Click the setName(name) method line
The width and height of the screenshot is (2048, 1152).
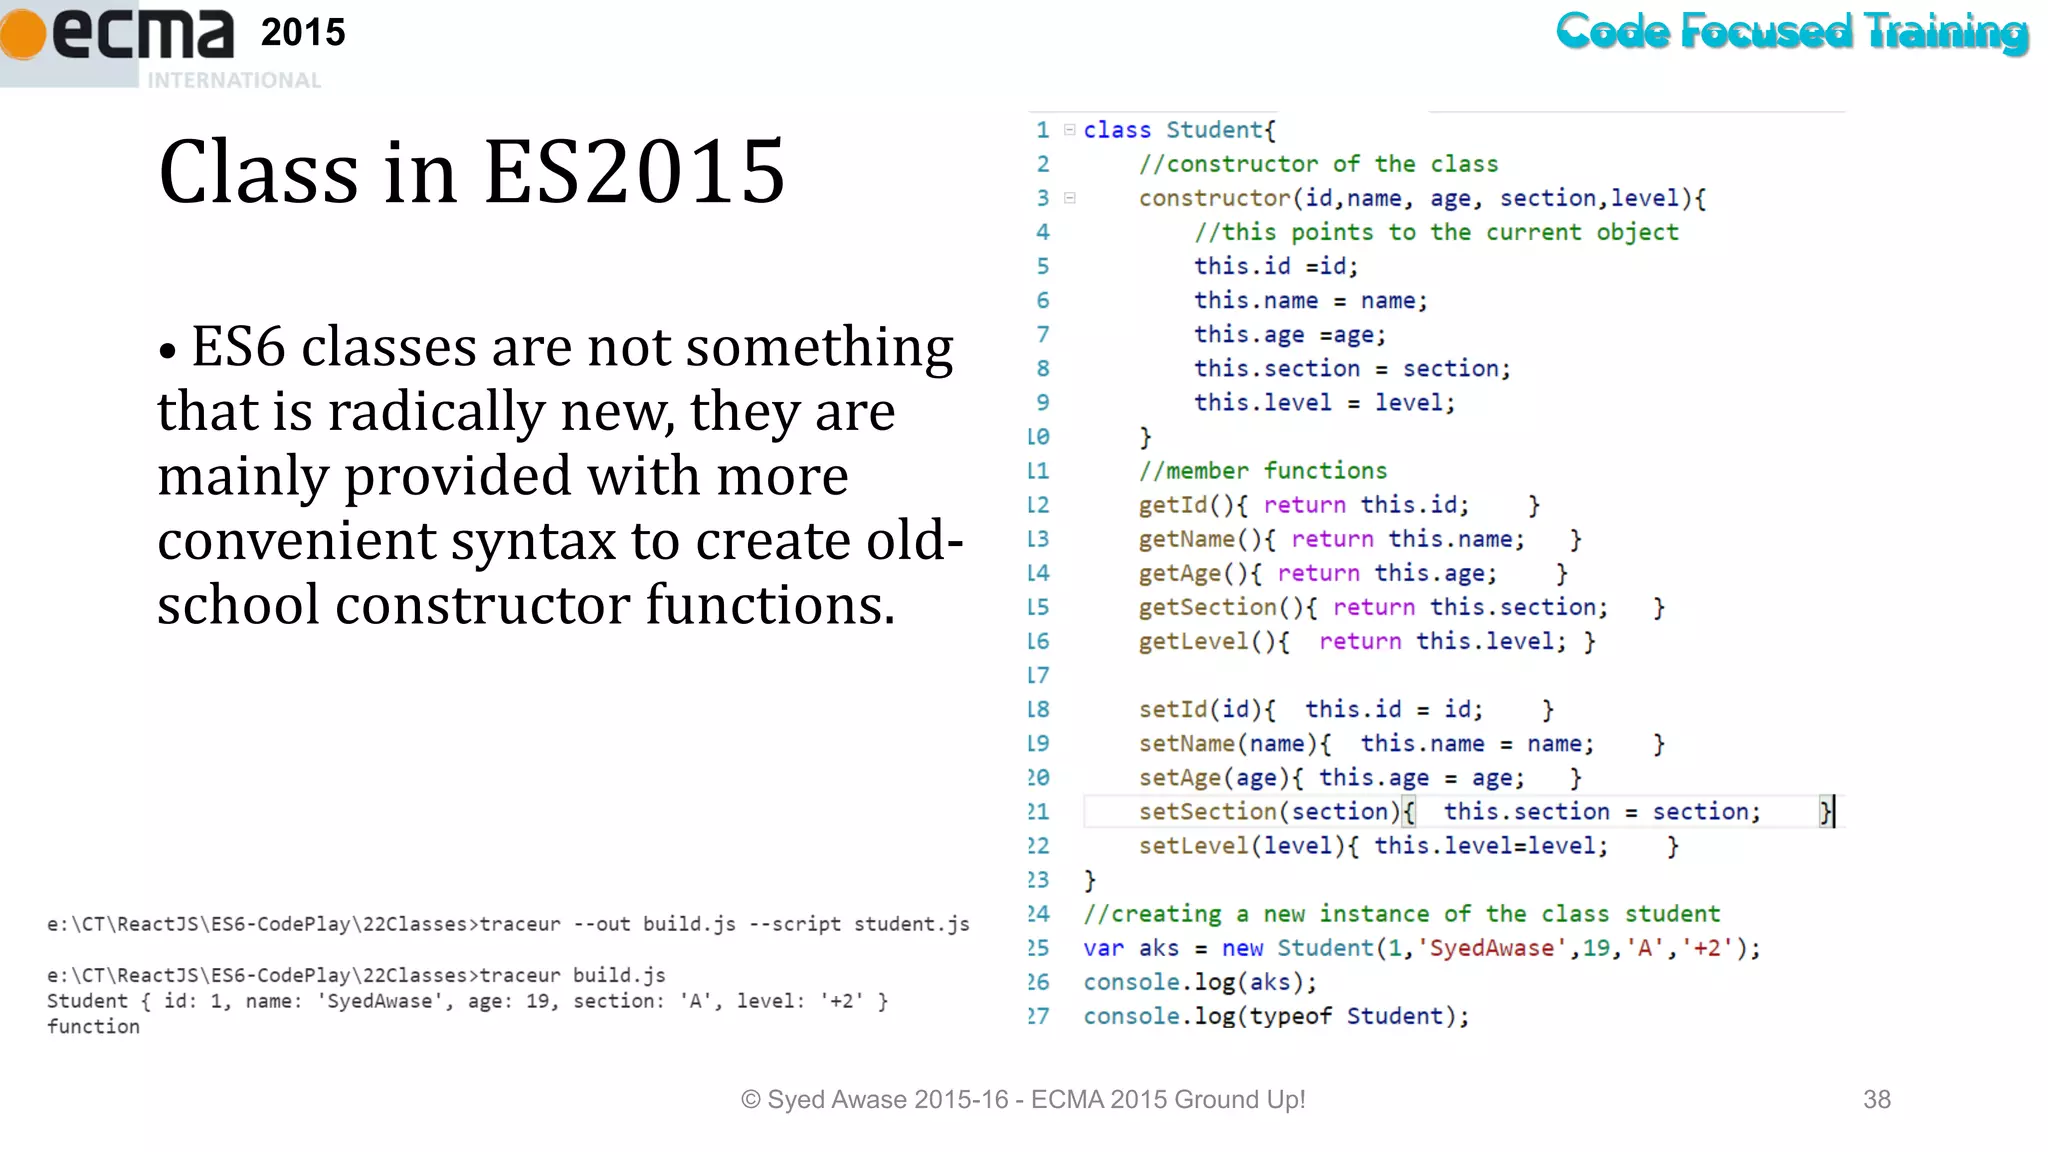click(x=1401, y=743)
